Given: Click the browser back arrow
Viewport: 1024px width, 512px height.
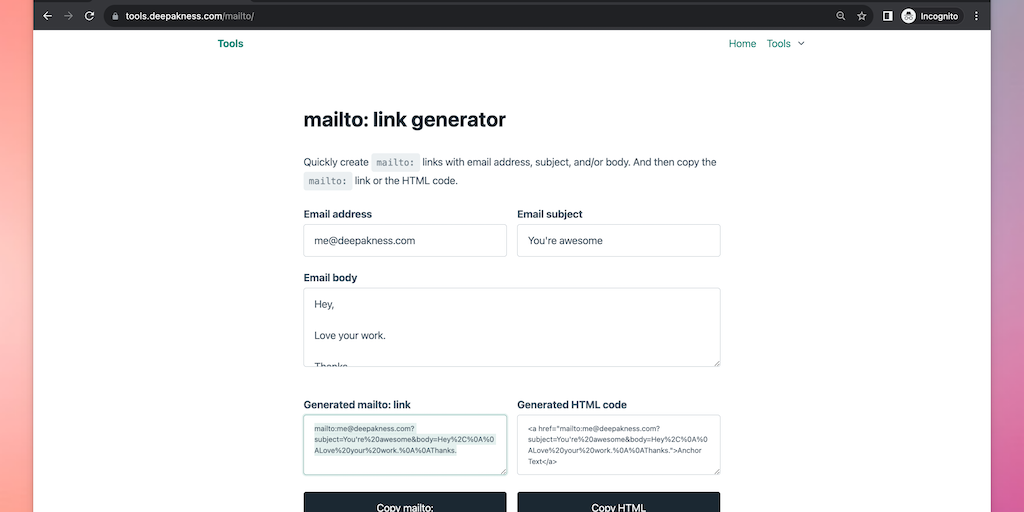Looking at the screenshot, I should pos(47,16).
